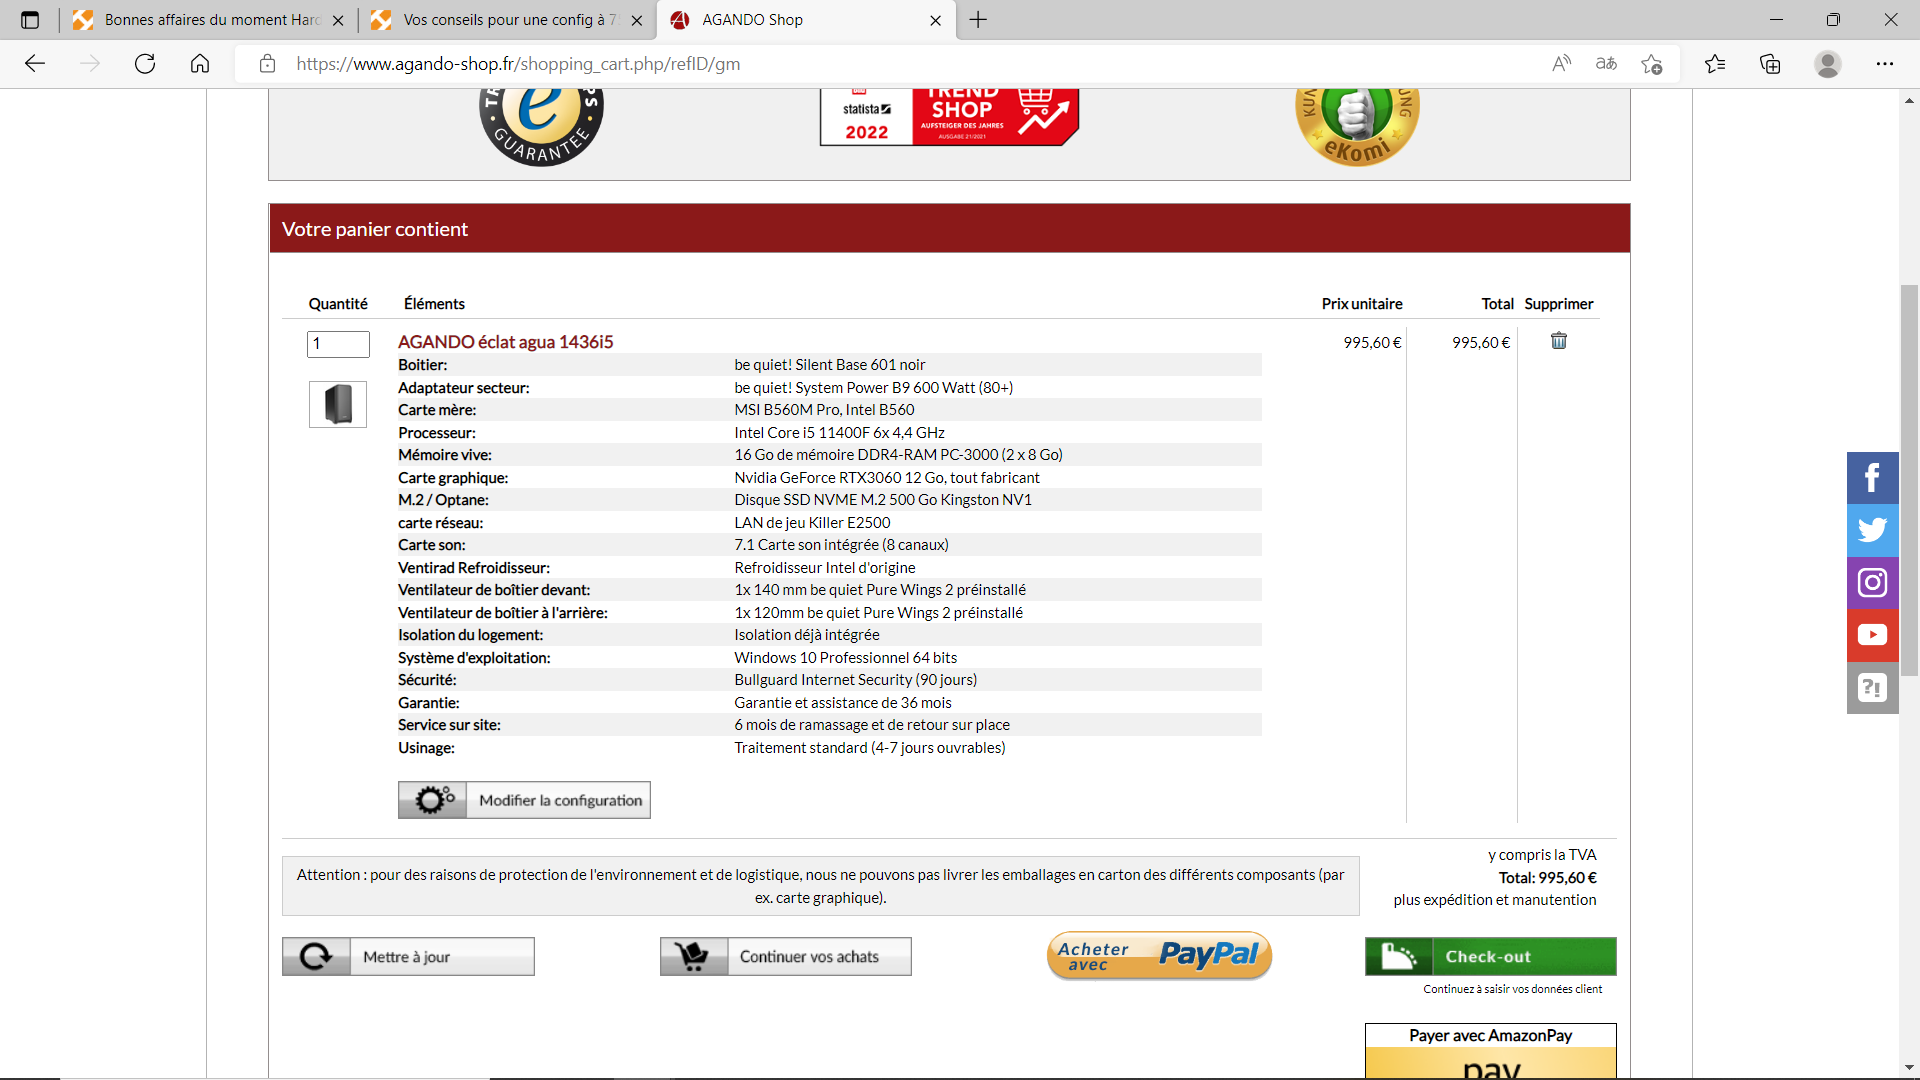Click the page vertical scrollbar thumb

click(x=1909, y=480)
